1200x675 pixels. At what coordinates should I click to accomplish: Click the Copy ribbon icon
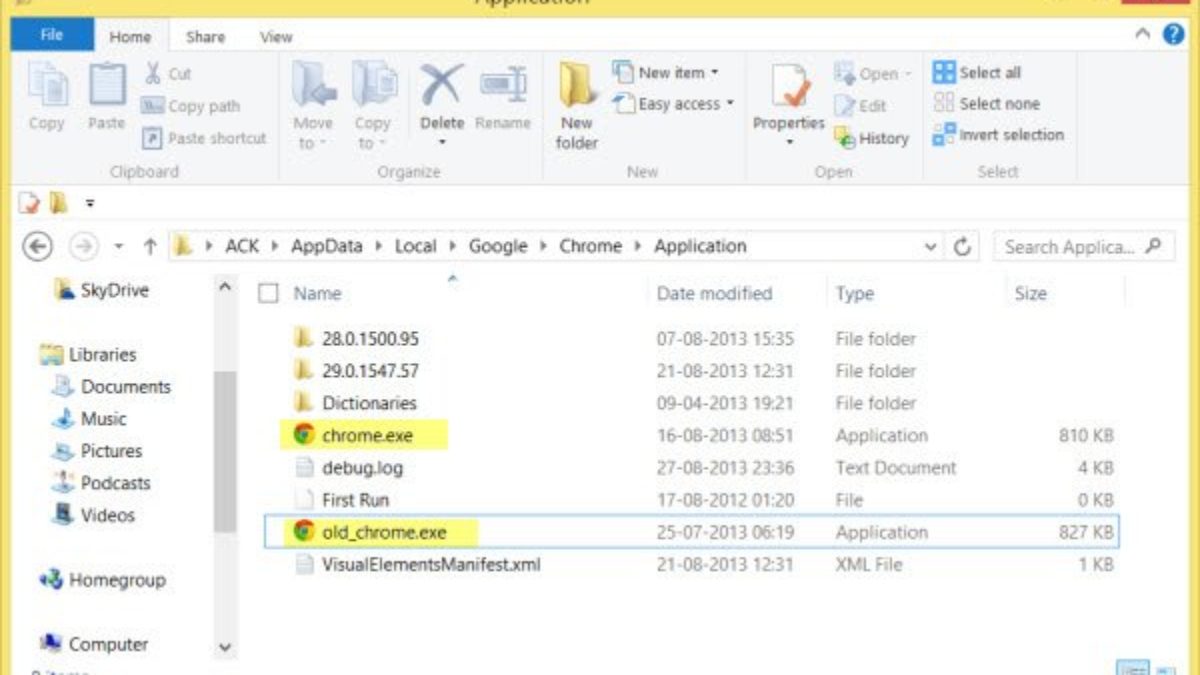(47, 84)
